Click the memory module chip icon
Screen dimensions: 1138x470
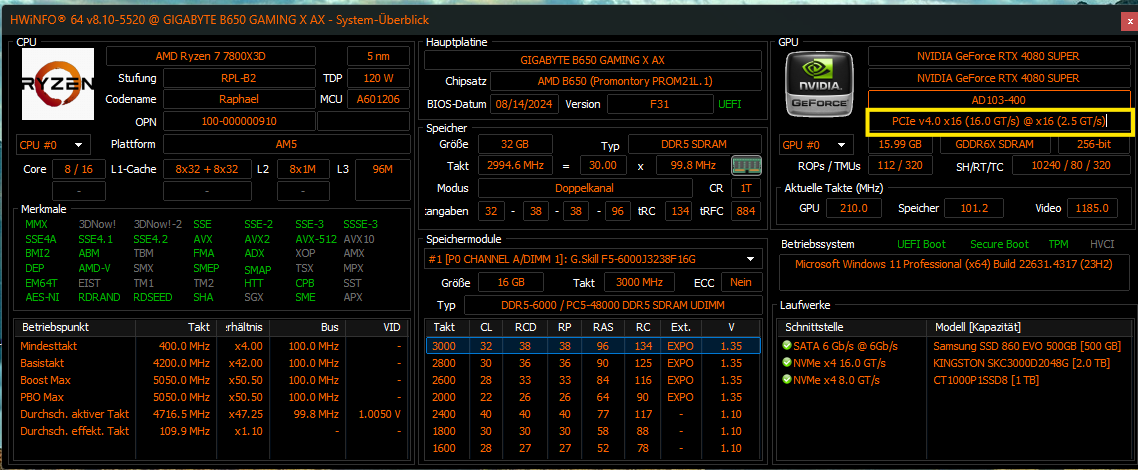(x=746, y=165)
